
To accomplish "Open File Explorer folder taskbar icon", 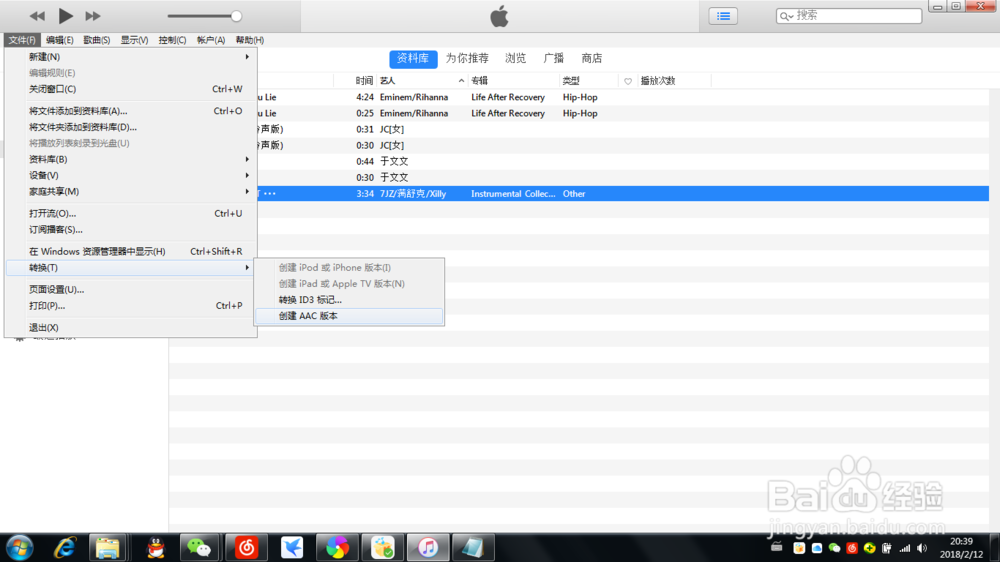I will pos(108,548).
